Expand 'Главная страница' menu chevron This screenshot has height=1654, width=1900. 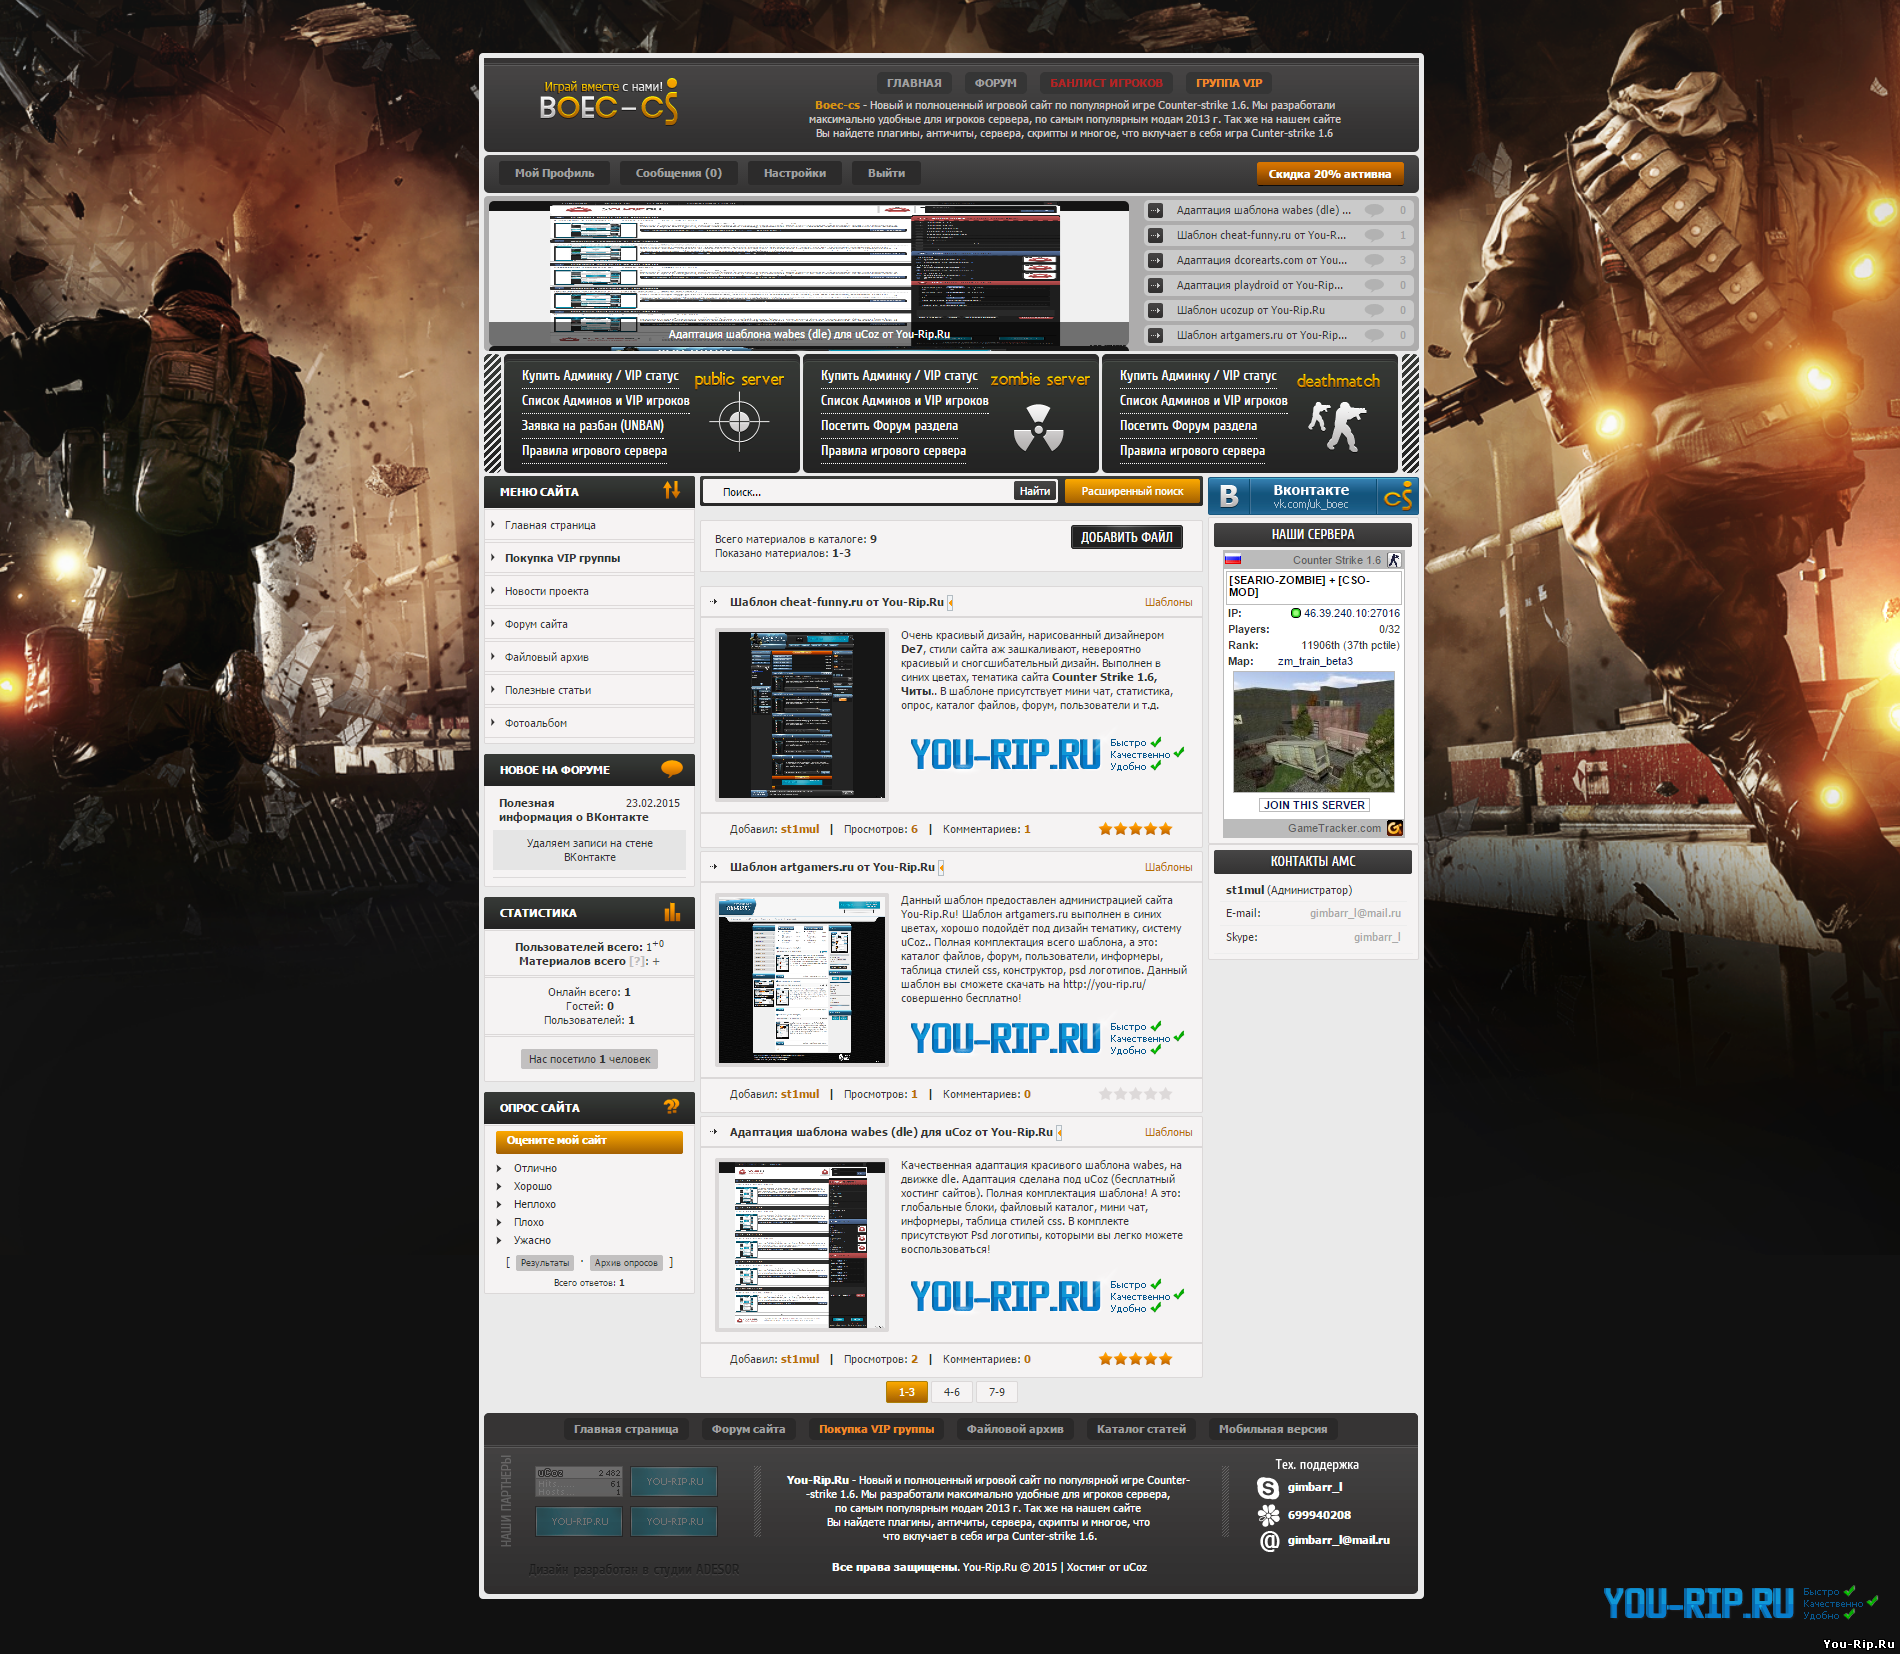[x=493, y=524]
